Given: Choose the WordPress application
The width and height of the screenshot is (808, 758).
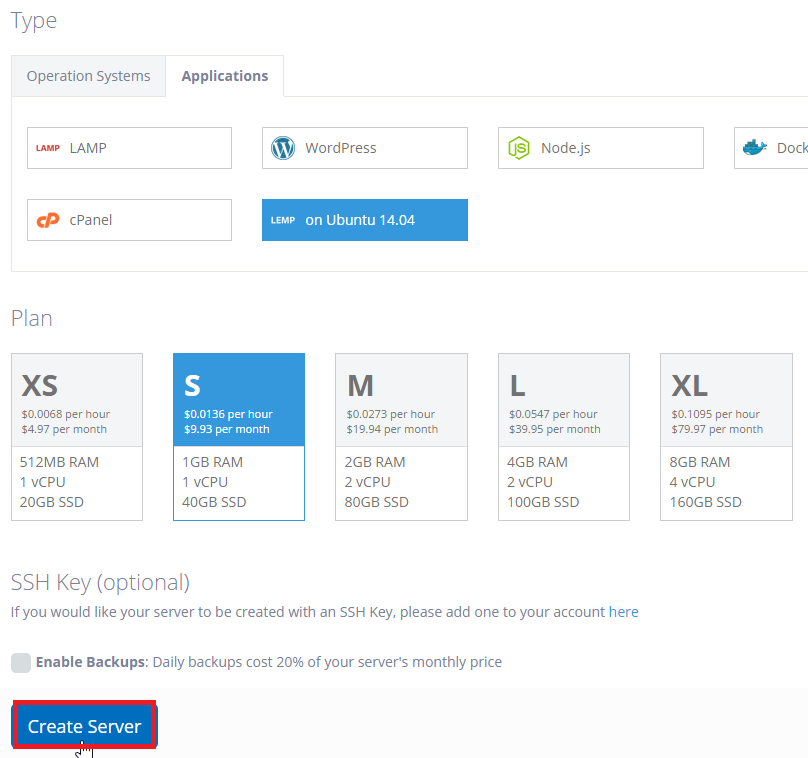Looking at the screenshot, I should coord(365,148).
